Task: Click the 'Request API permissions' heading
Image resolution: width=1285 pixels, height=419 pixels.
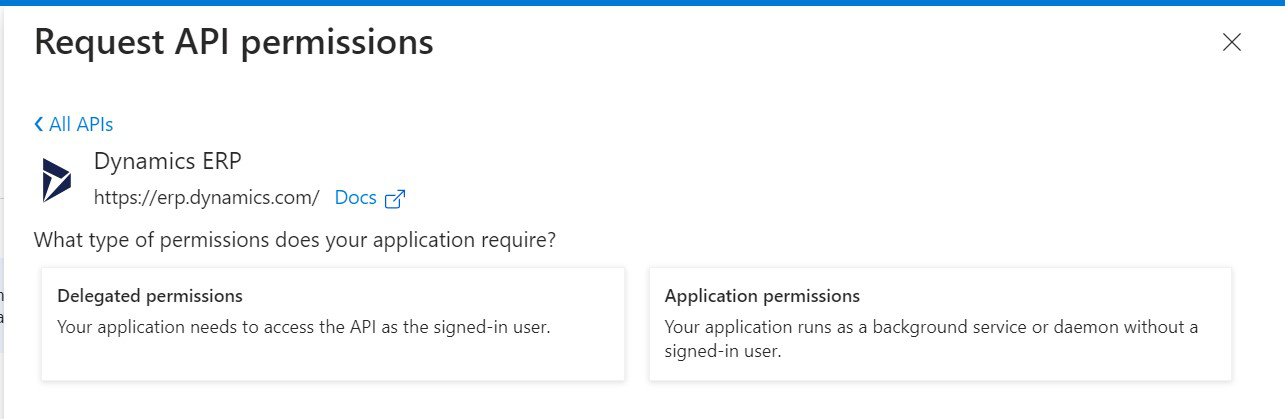Action: tap(233, 42)
